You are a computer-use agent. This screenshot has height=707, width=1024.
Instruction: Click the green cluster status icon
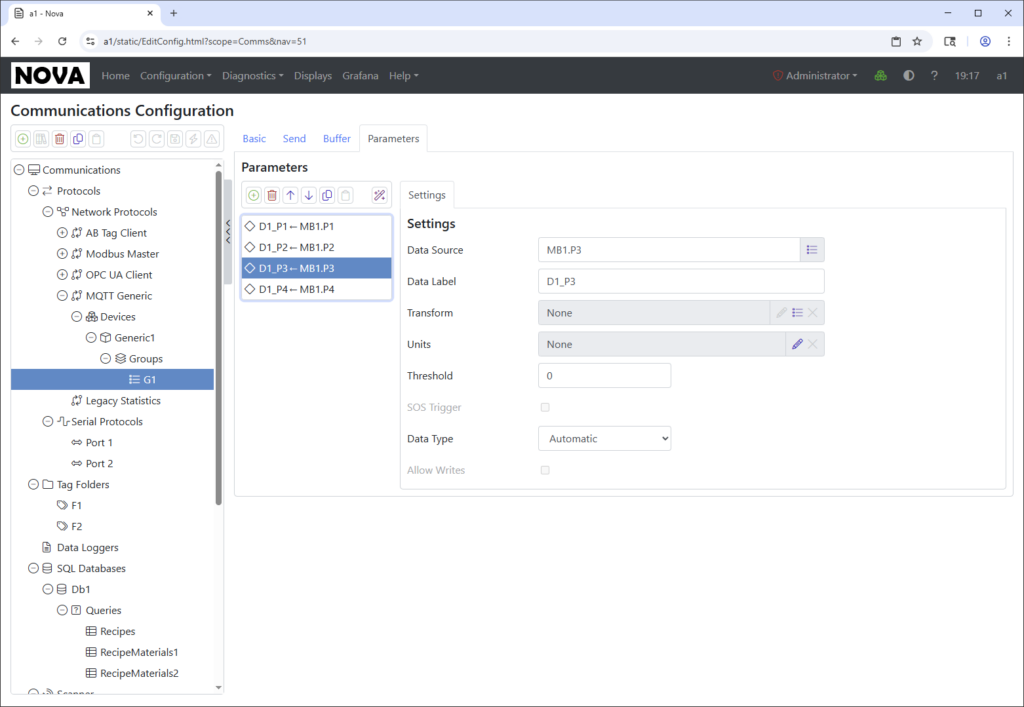(x=880, y=76)
